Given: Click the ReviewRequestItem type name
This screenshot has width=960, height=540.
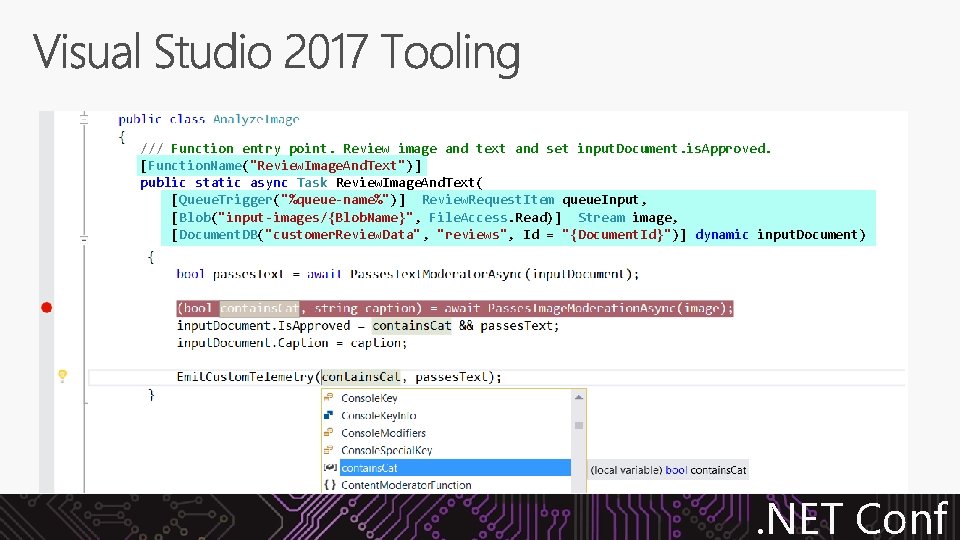Looking at the screenshot, I should pyautogui.click(x=488, y=200).
